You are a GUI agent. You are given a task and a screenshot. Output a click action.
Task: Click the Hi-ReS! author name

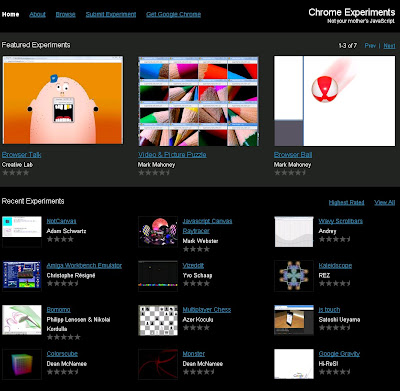coord(328,363)
